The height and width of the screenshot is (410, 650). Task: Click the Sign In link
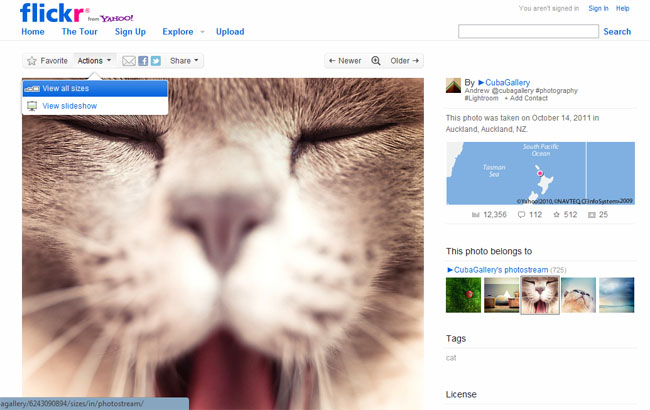coord(598,8)
